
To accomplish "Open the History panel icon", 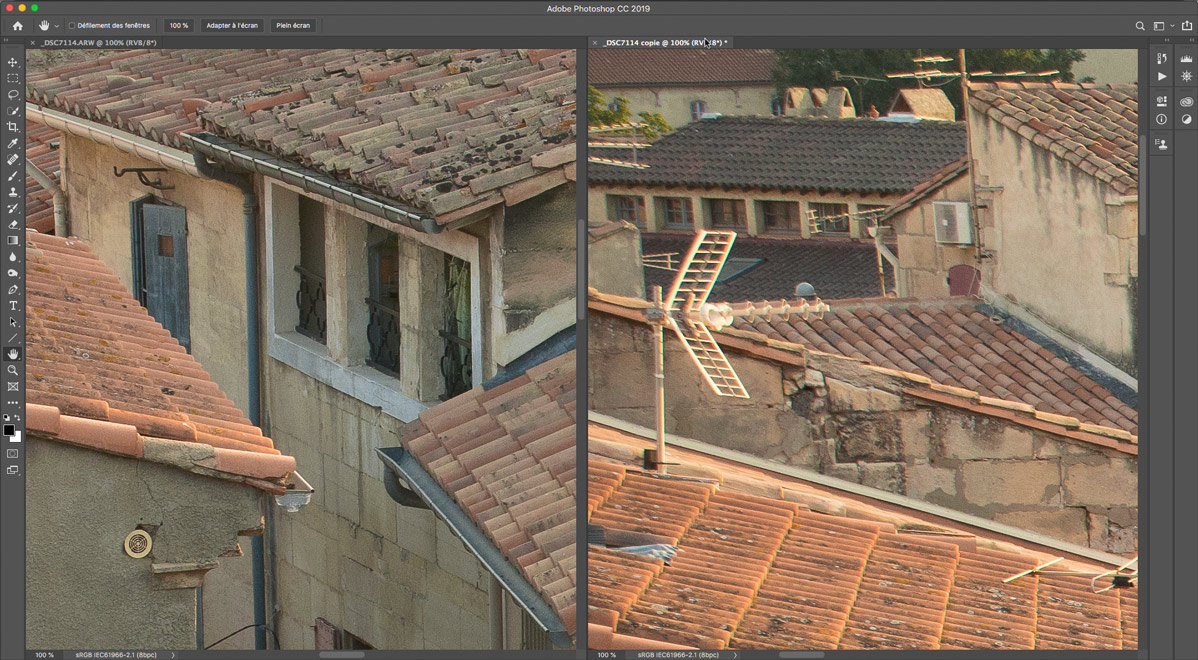I will pos(1161,60).
